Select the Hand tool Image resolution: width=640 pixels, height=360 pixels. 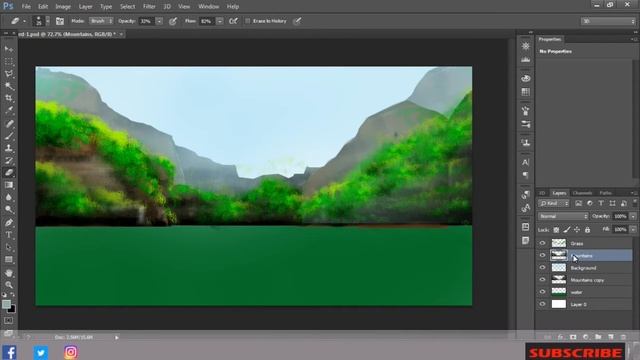coord(9,273)
